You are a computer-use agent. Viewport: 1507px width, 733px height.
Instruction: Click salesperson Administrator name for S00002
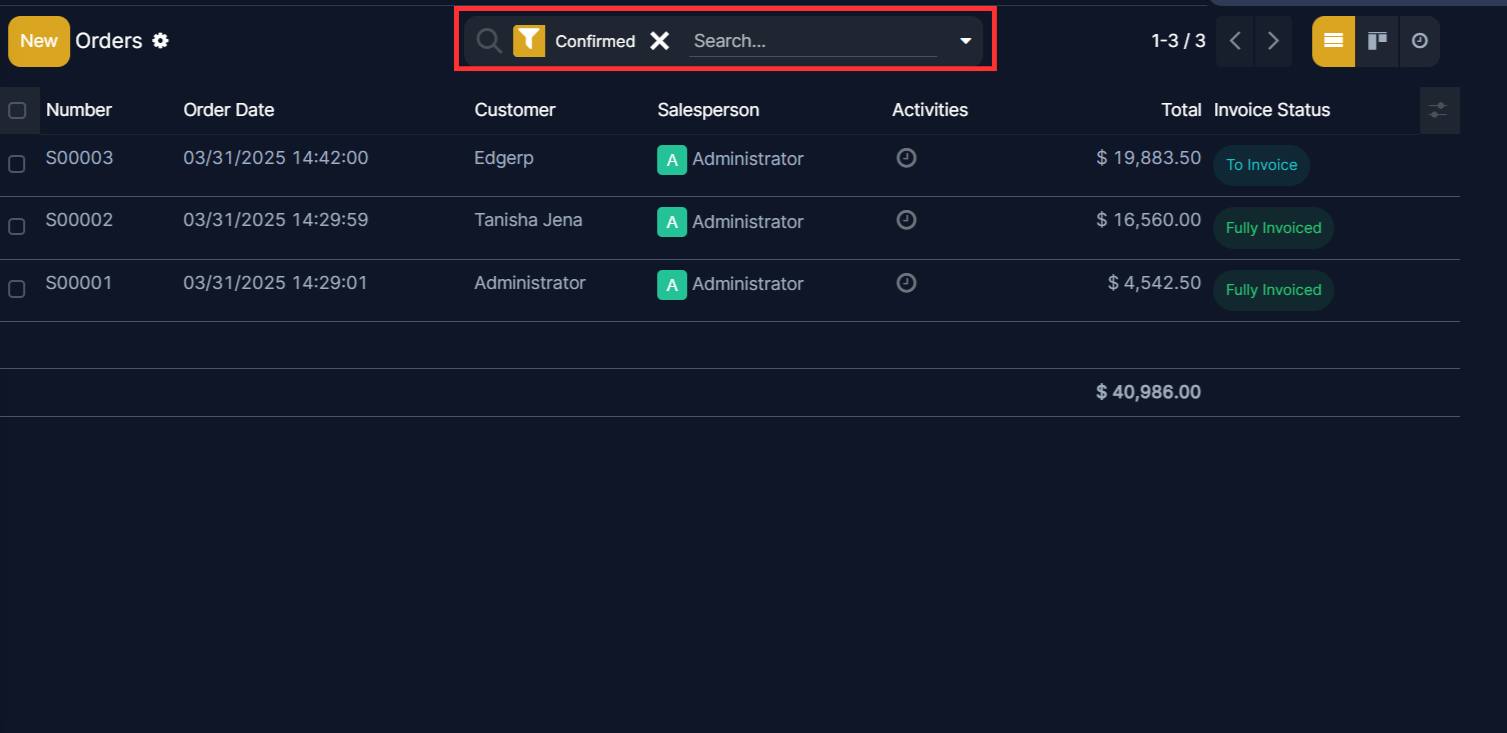click(748, 222)
